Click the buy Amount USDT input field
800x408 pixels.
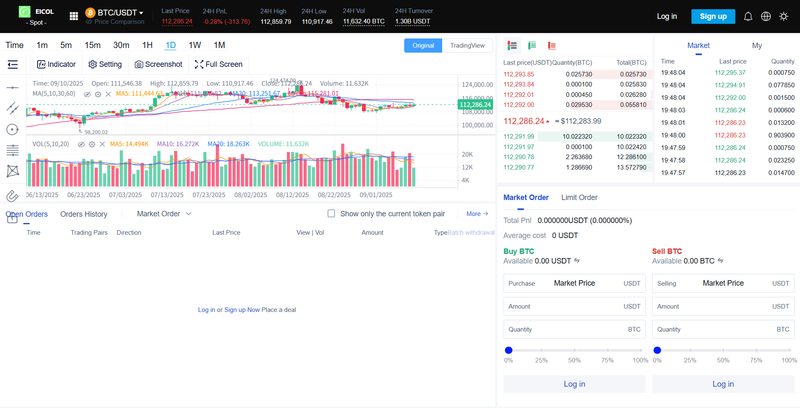(574, 307)
